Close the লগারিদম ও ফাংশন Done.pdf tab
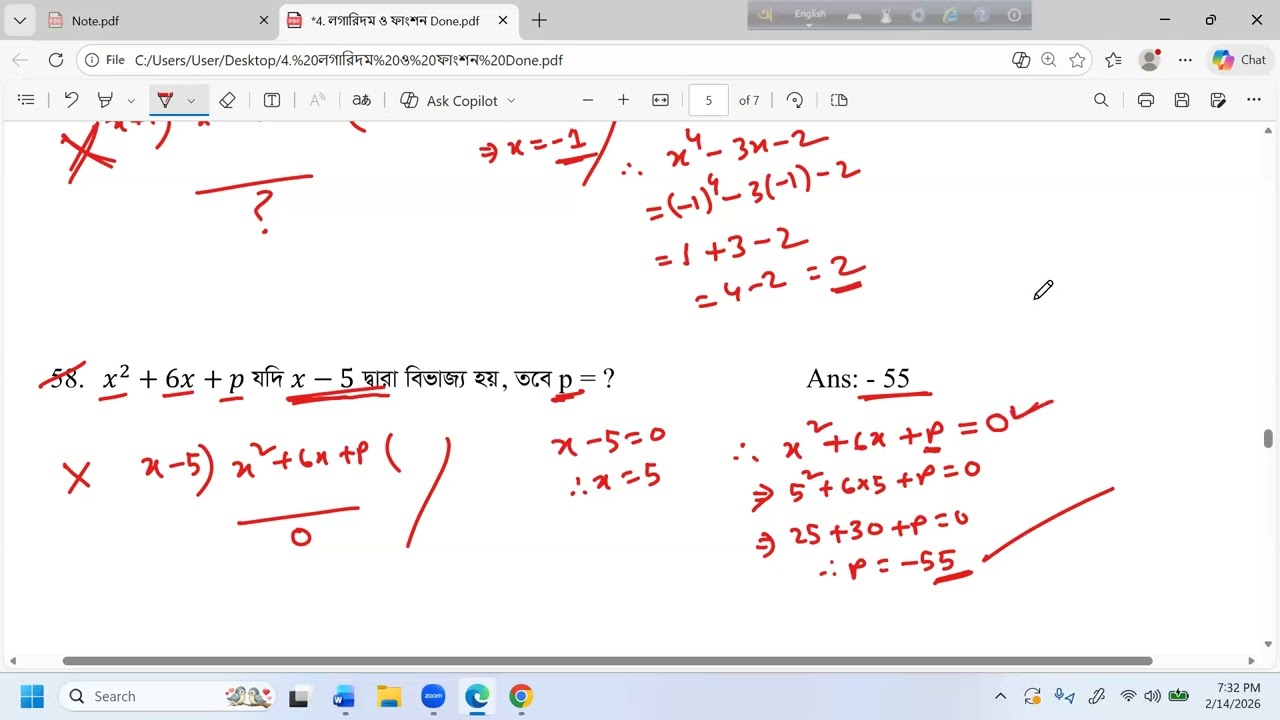The height and width of the screenshot is (720, 1280). tap(503, 21)
